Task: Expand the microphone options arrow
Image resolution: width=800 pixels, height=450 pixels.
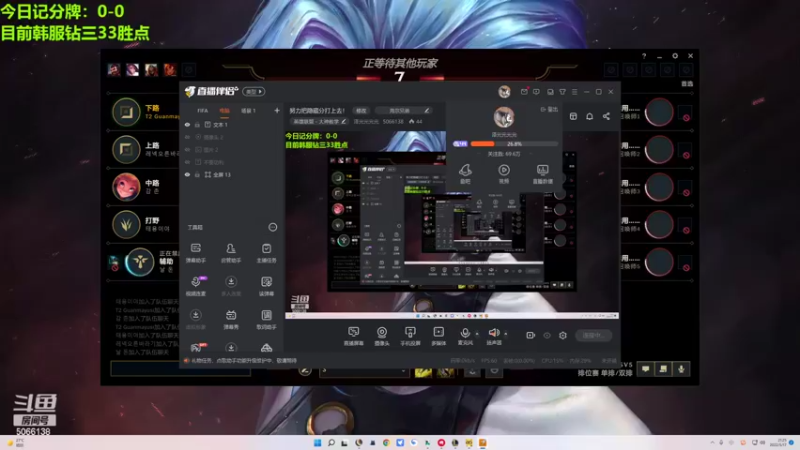Action: [x=477, y=334]
